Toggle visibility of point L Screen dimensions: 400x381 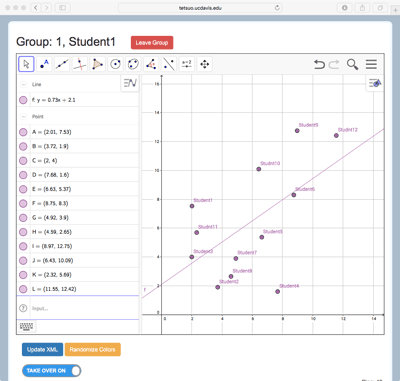pos(23,289)
